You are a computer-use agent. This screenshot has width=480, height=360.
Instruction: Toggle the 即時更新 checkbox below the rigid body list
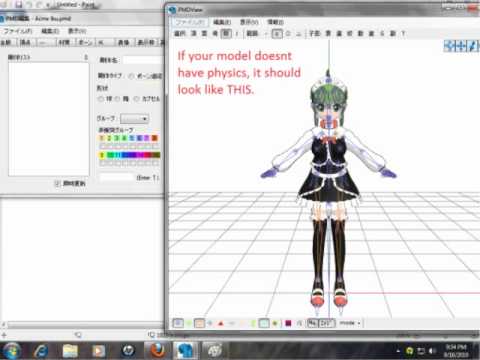tap(57, 183)
